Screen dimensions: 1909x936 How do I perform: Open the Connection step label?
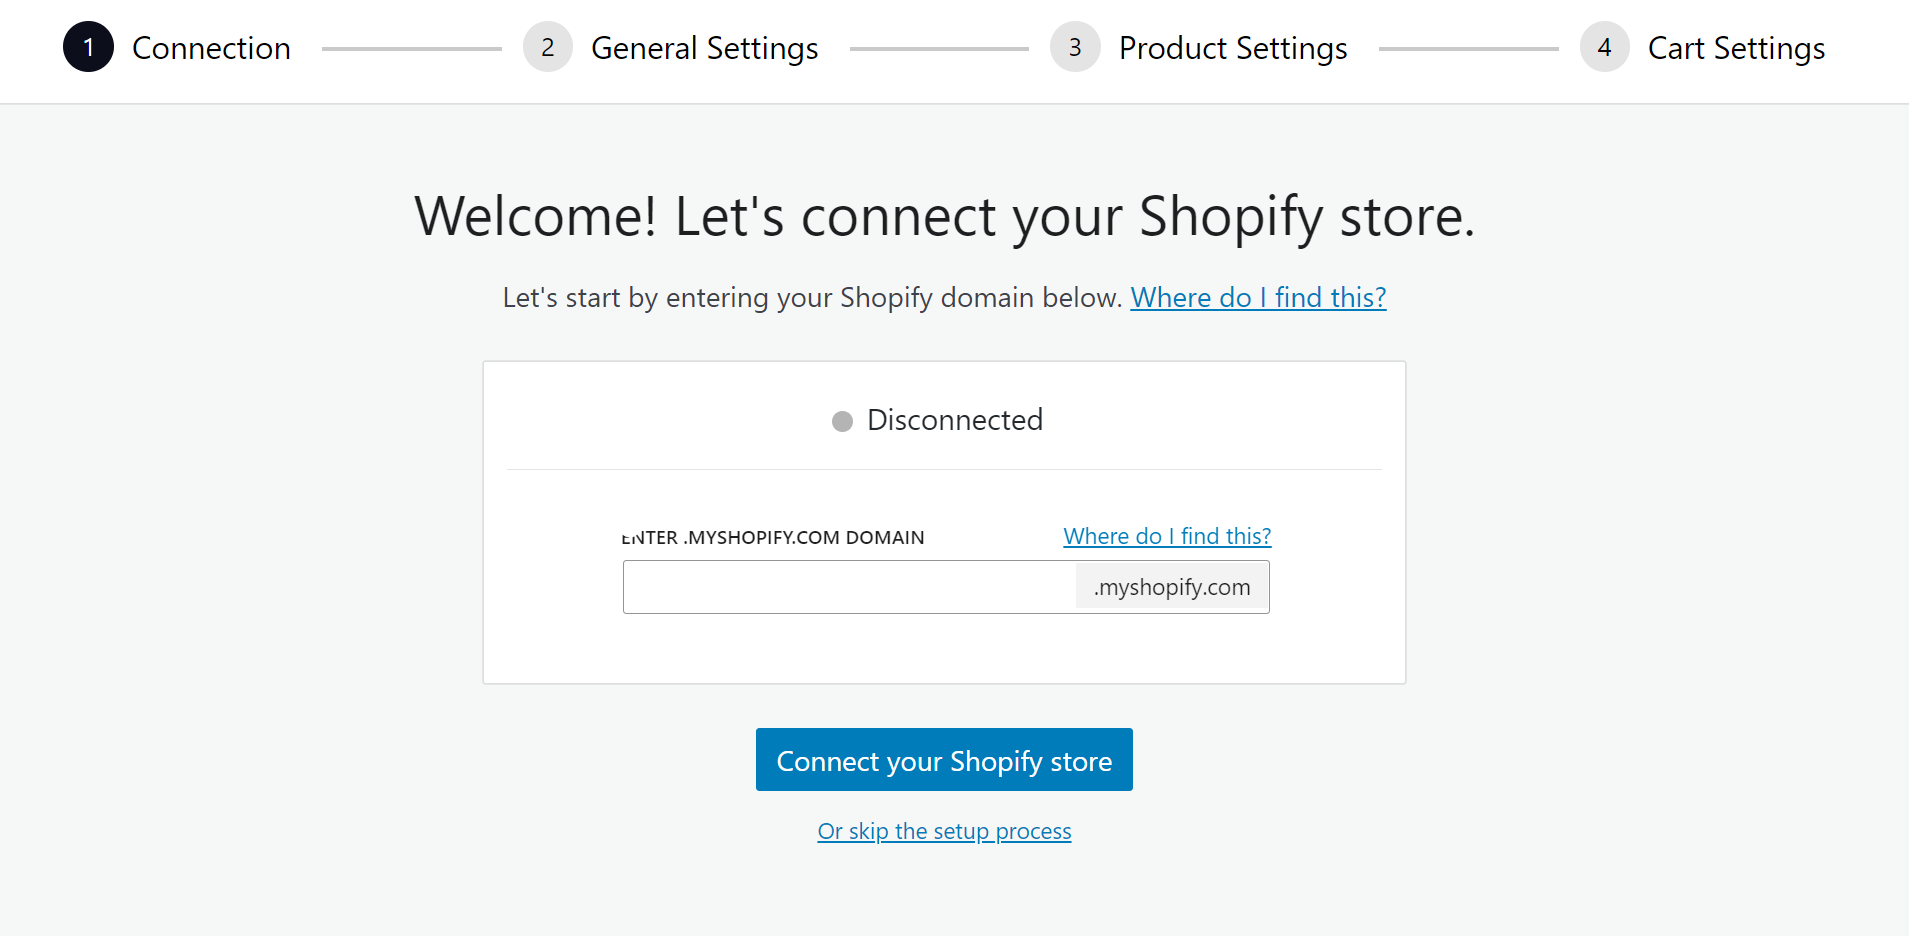[211, 48]
